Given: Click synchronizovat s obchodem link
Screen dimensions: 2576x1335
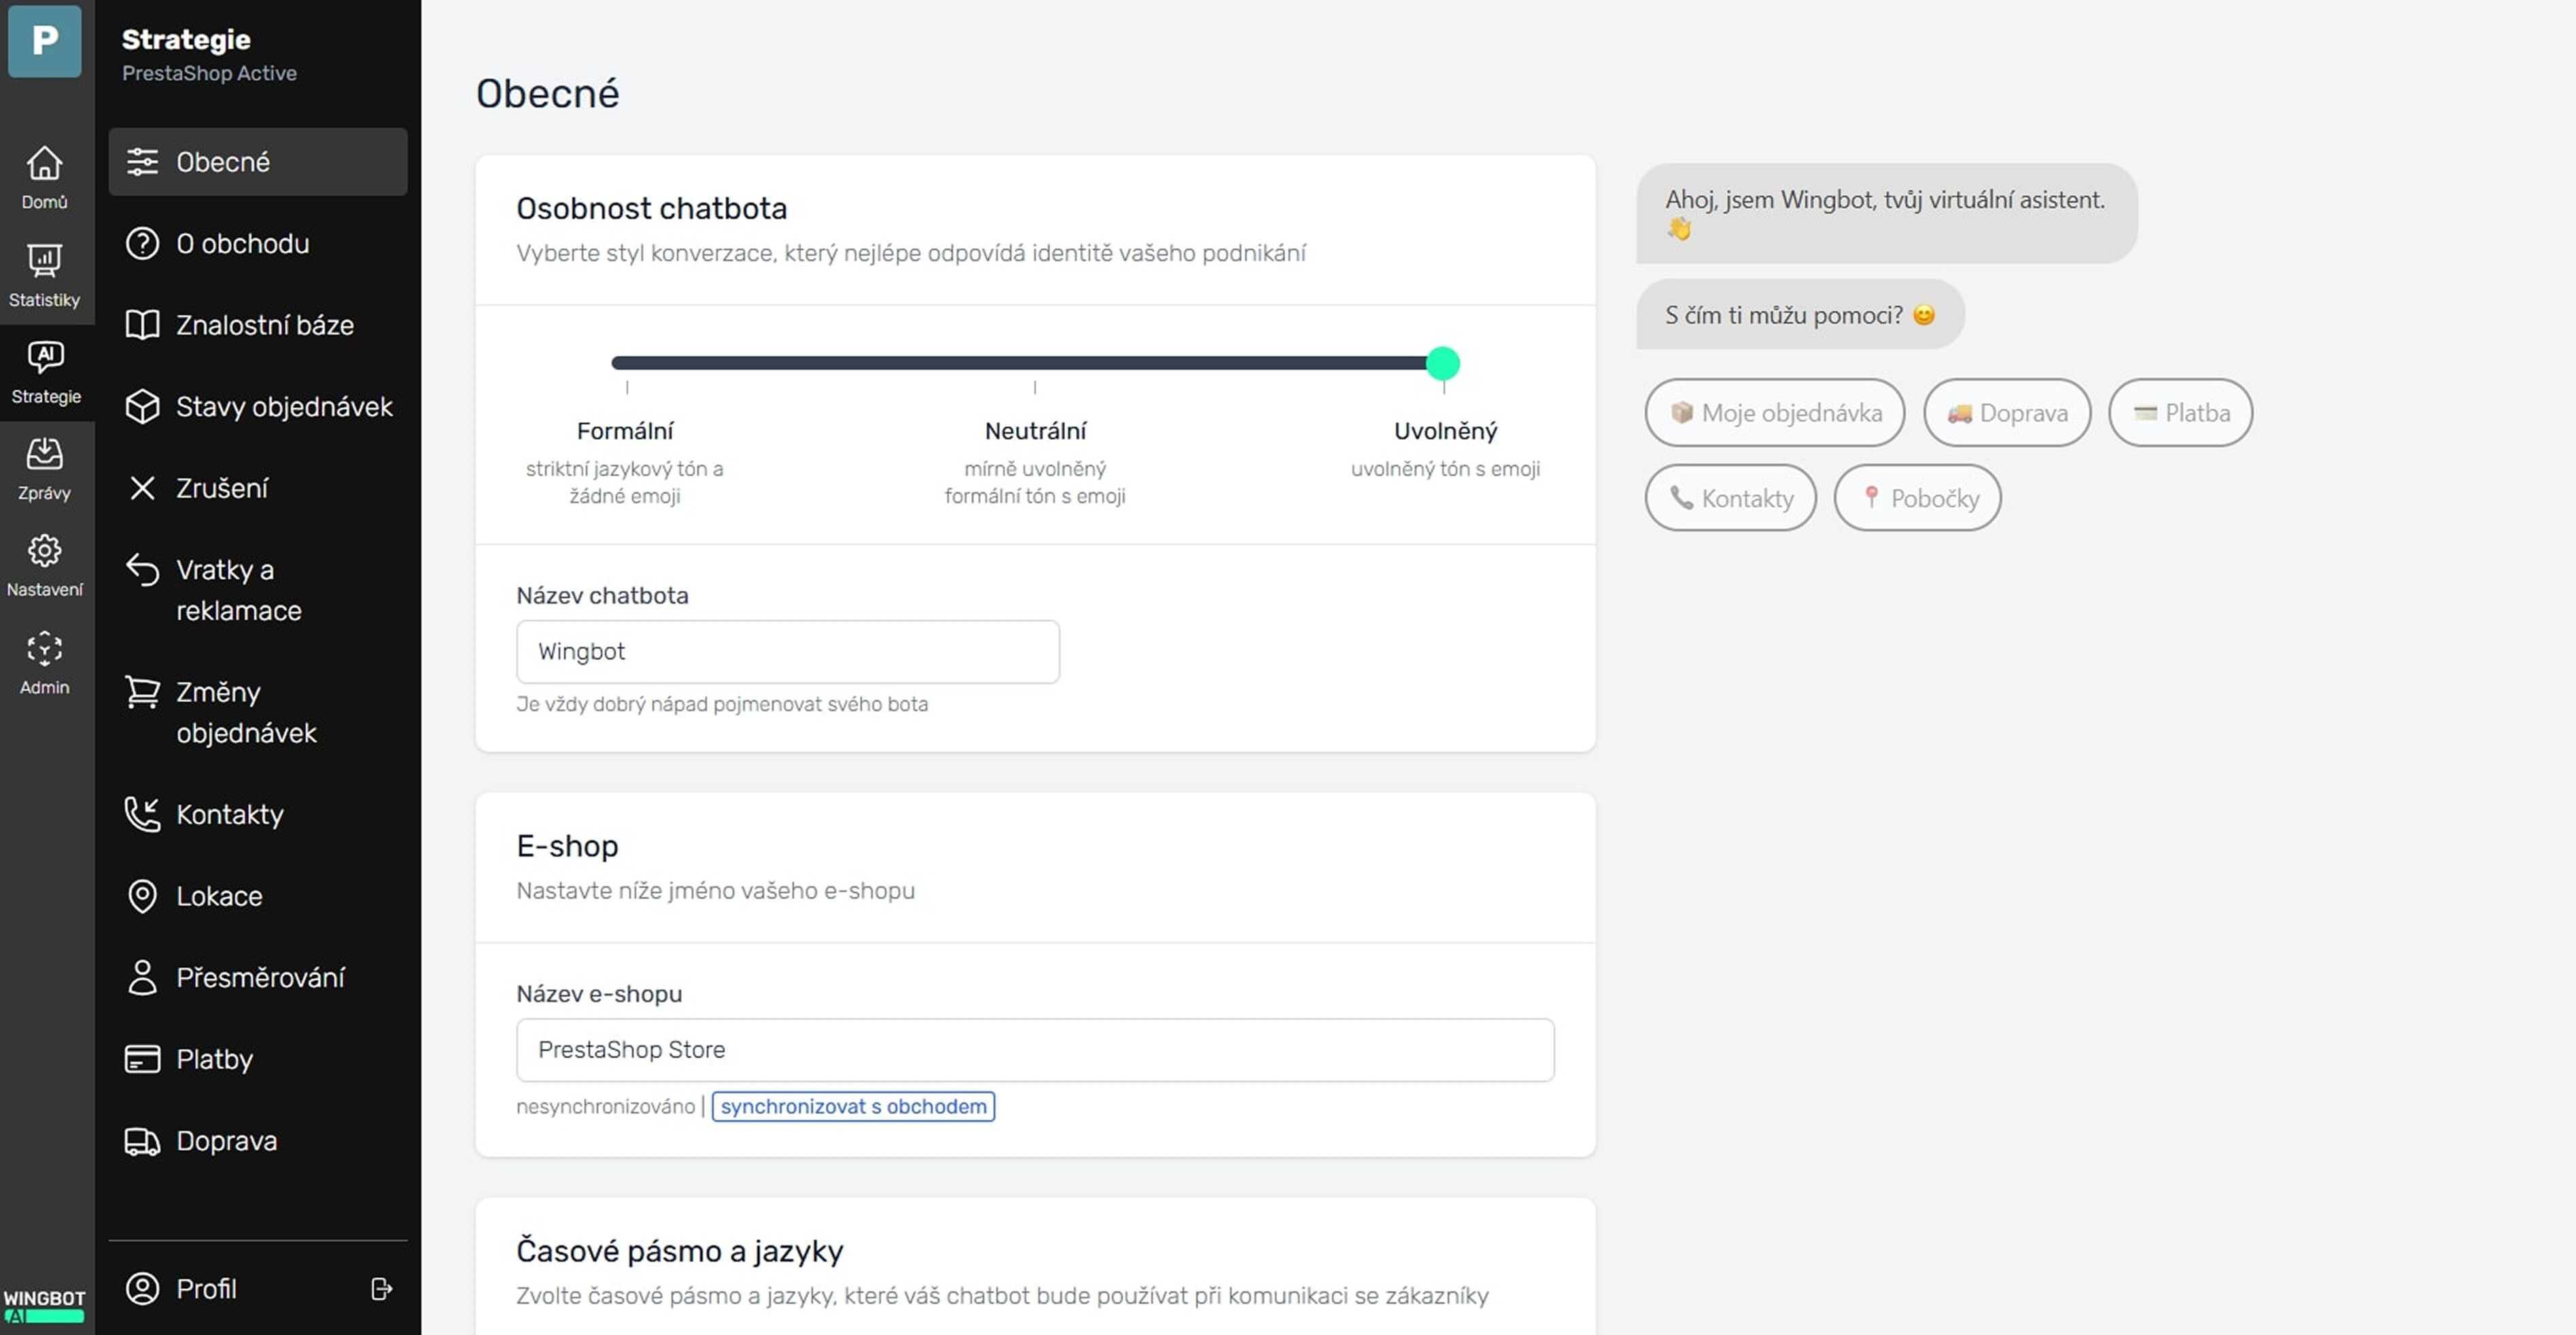Looking at the screenshot, I should 853,1106.
